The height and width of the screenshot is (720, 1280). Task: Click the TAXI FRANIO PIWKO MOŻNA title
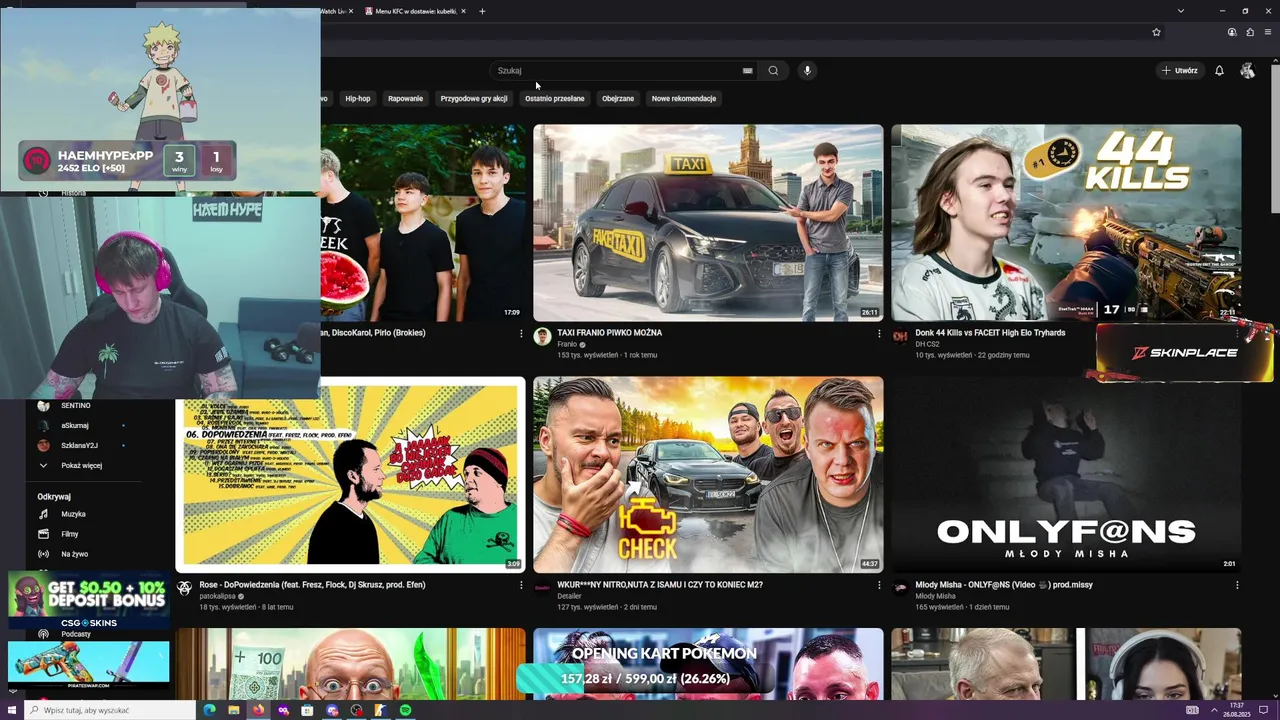coord(609,333)
